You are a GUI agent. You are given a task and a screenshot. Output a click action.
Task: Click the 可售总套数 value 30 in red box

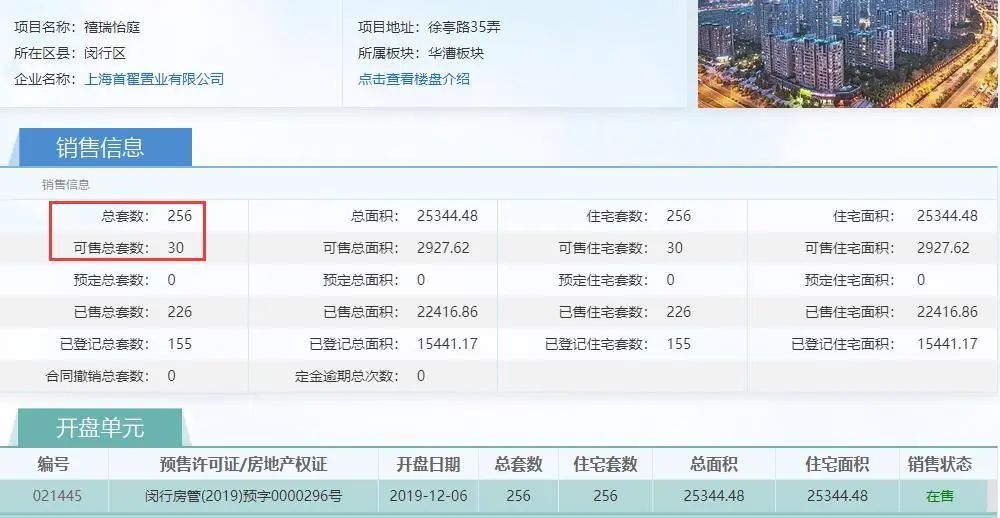pos(175,248)
